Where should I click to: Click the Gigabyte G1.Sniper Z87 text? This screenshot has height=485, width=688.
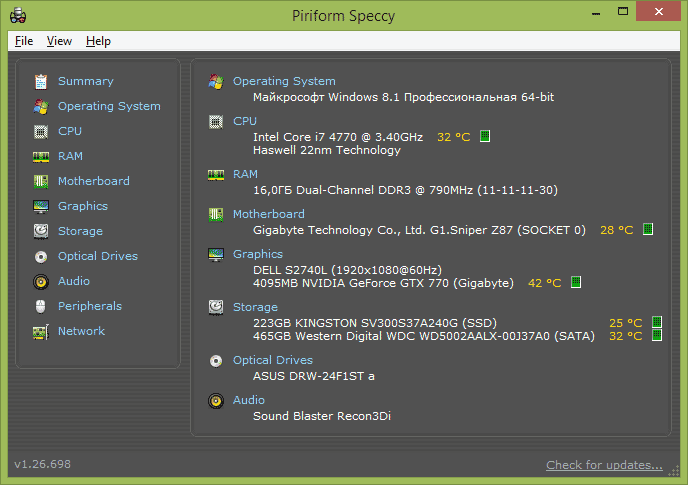click(419, 230)
